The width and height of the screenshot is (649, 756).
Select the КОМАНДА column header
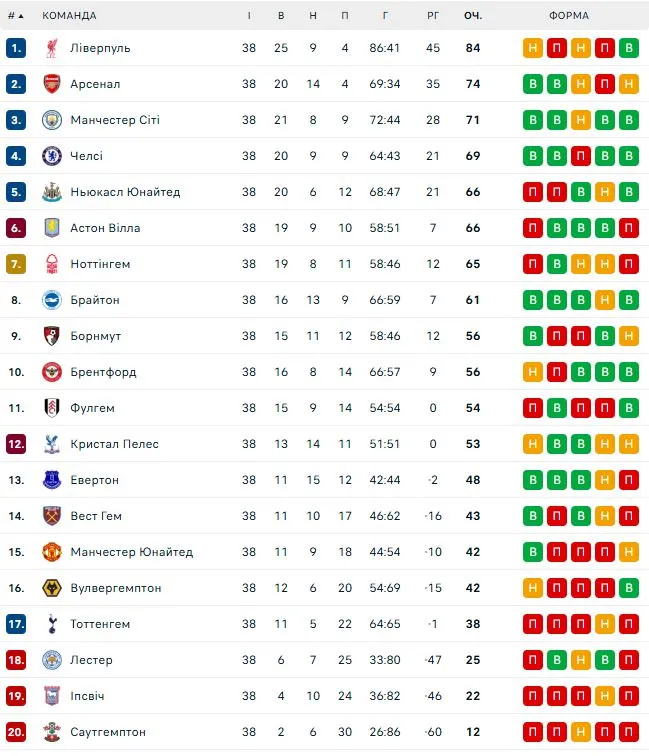69,16
